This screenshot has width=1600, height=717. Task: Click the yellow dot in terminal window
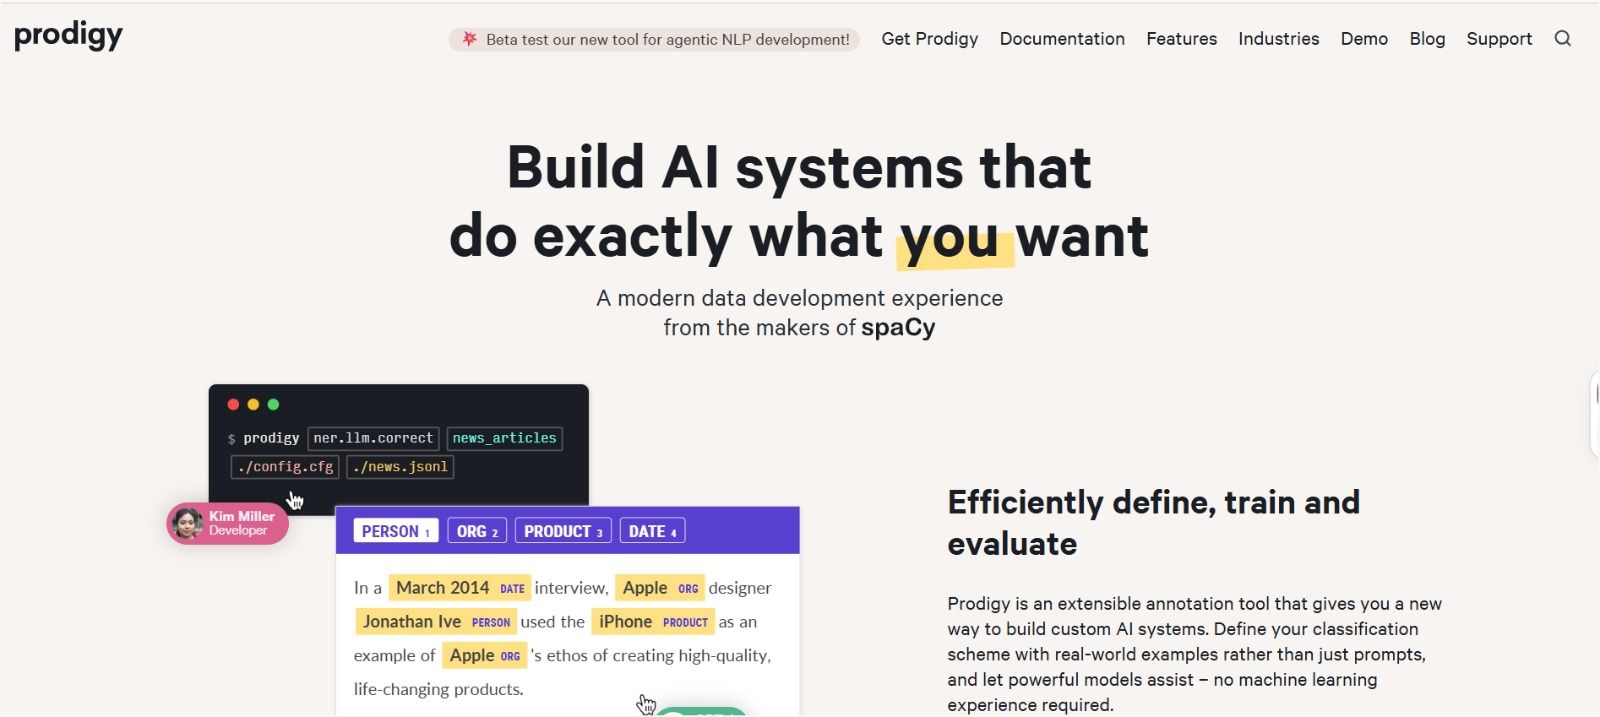click(253, 405)
